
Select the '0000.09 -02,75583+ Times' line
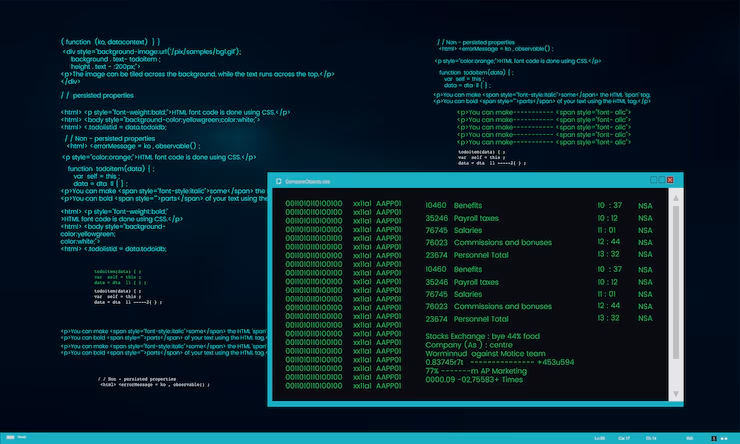(474, 380)
